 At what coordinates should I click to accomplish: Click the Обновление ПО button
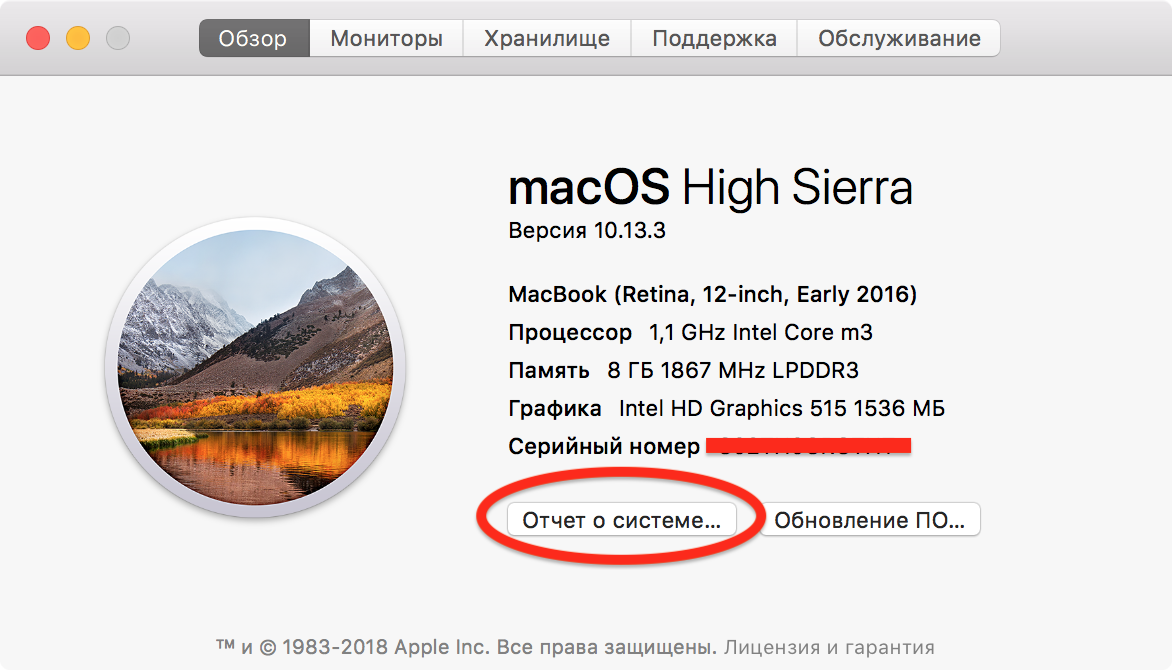pyautogui.click(x=869, y=520)
